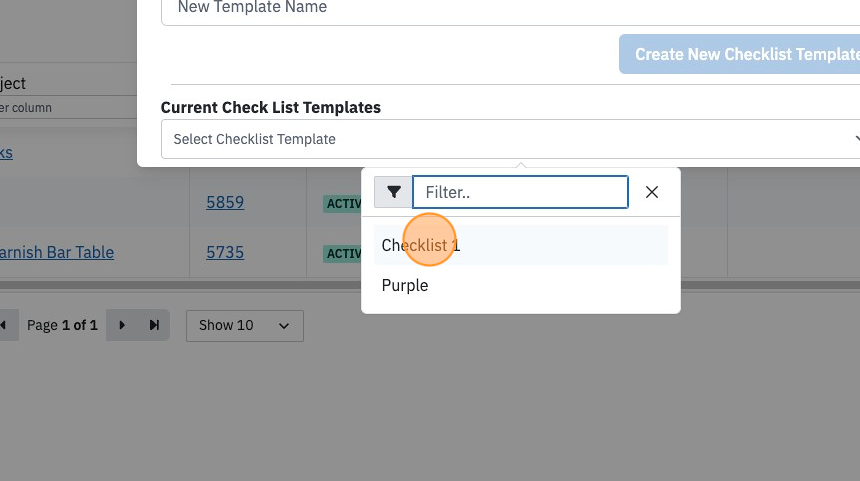This screenshot has width=860, height=481.
Task: Click Create New Checklist Template button
Action: [x=739, y=54]
